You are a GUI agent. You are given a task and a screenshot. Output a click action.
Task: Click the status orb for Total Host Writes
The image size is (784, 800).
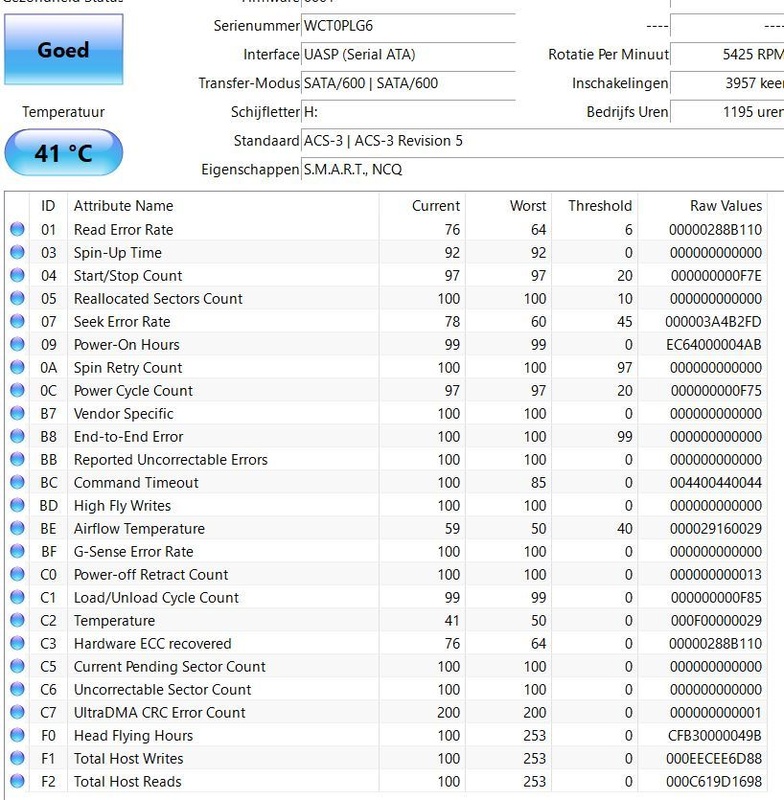tap(17, 758)
